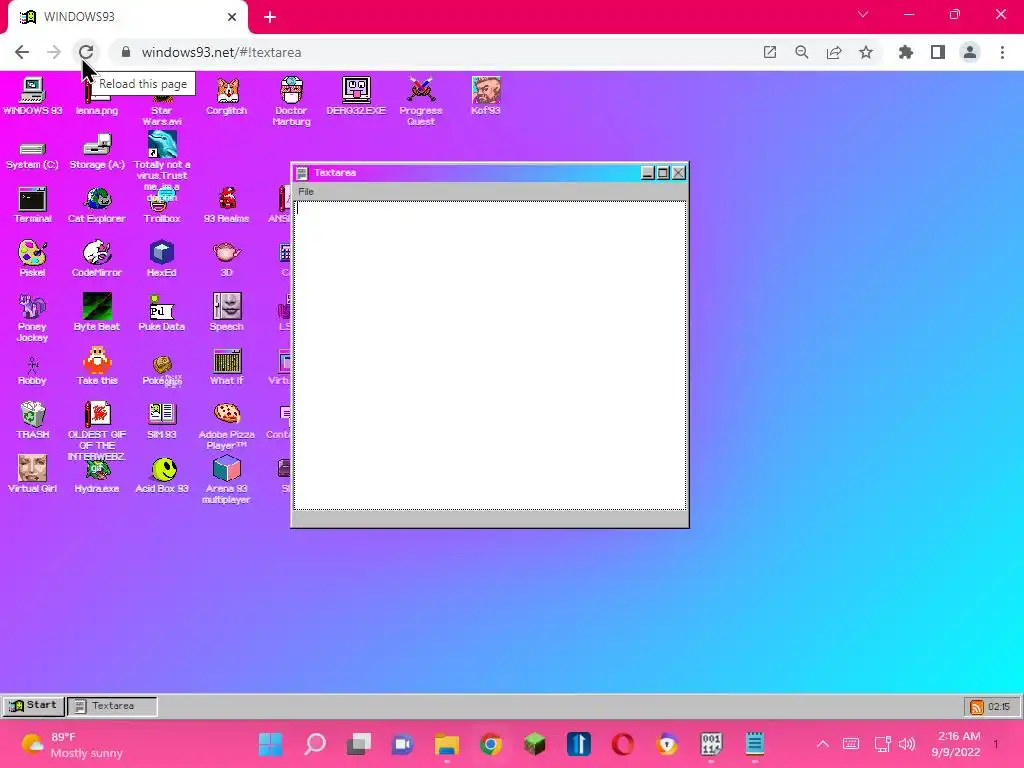Screen dimensions: 1024x768
Task: Click the RSS icon near the 02:15 clock
Action: tap(976, 707)
